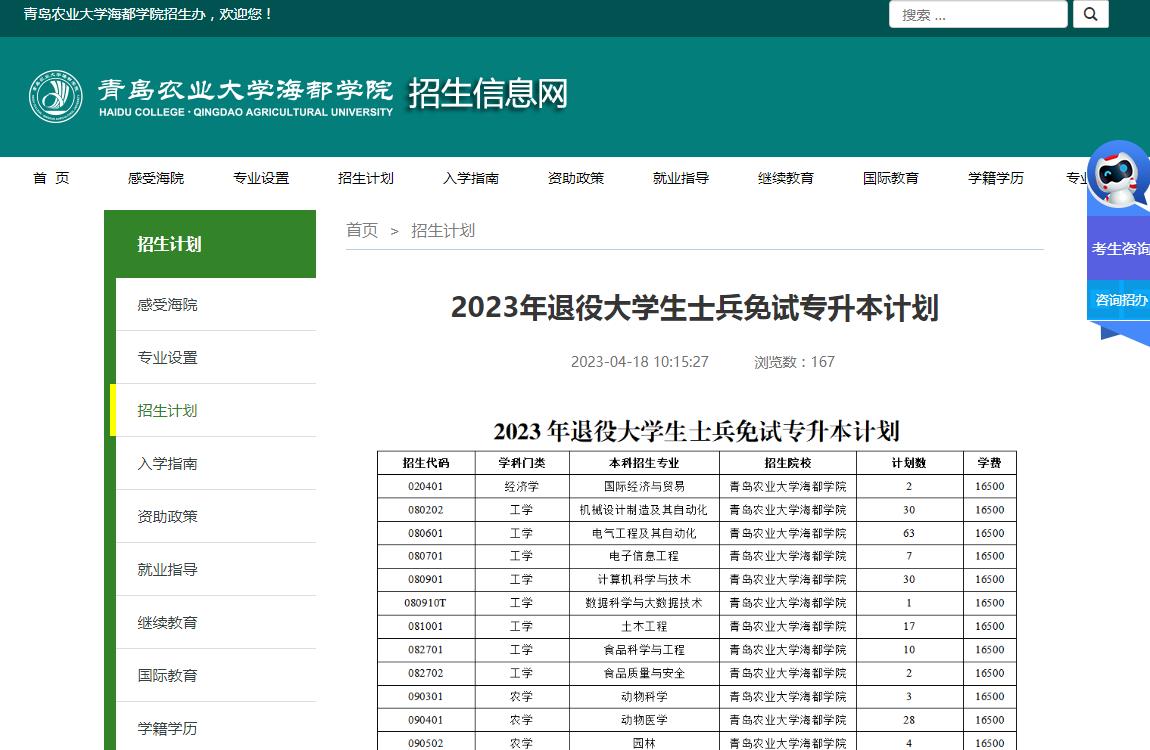Open 就业指导 in top navigation bar
Screen dimensions: 1150x750
coord(681,178)
